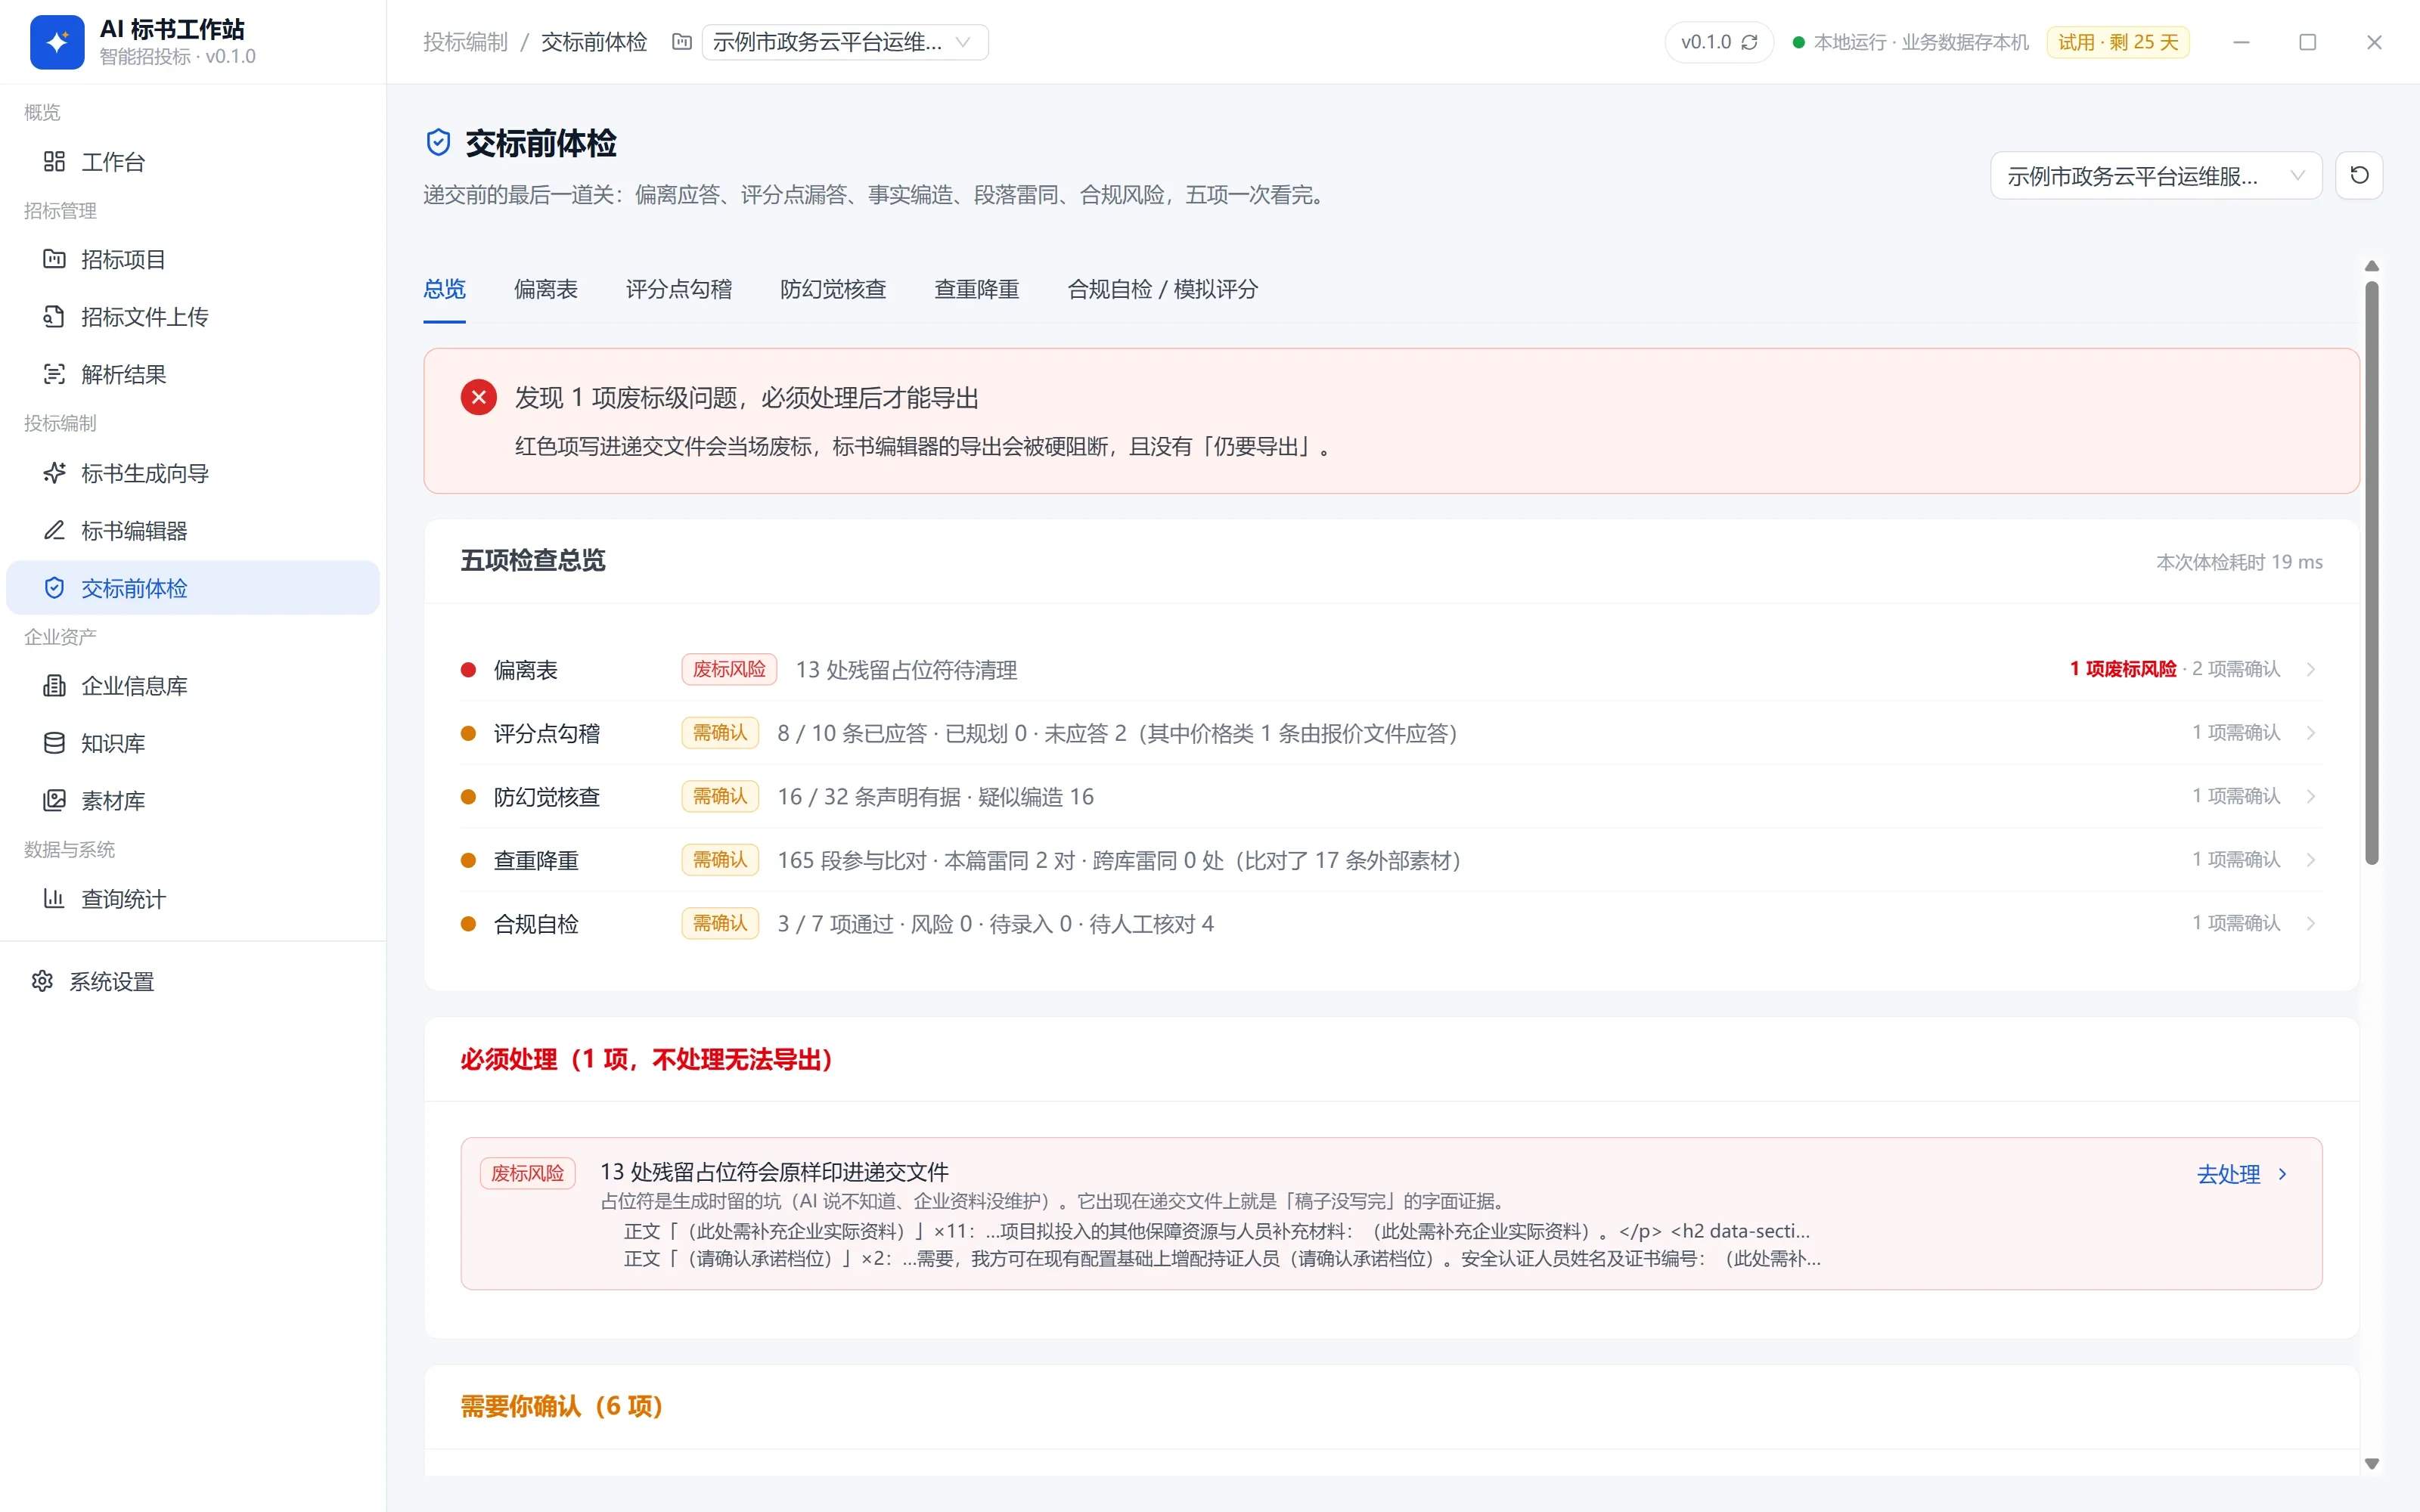Open 工作台 dashboard icon in sidebar
This screenshot has height=1512, width=2420.
pos(54,161)
